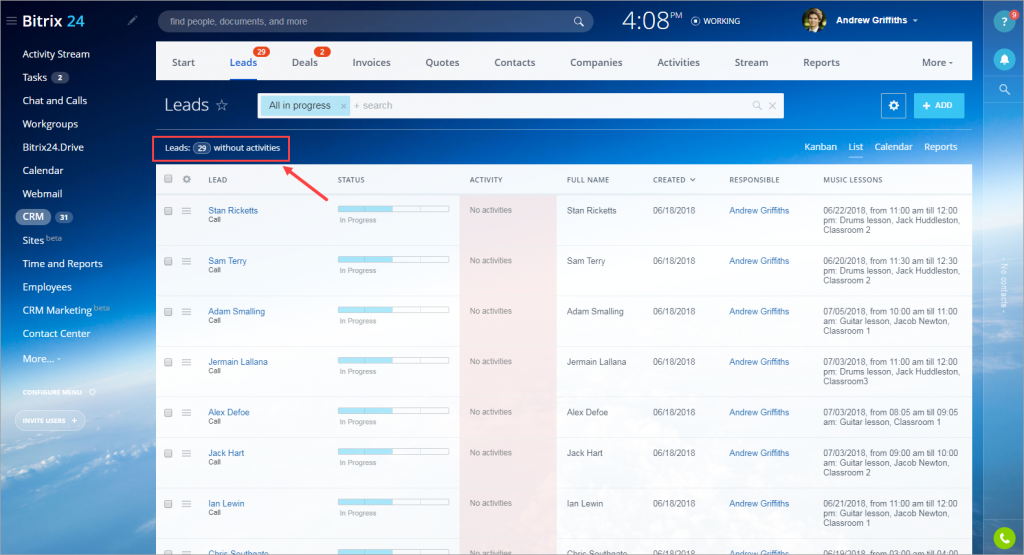Click the Invite Users button
1024x555 pixels.
(50, 420)
